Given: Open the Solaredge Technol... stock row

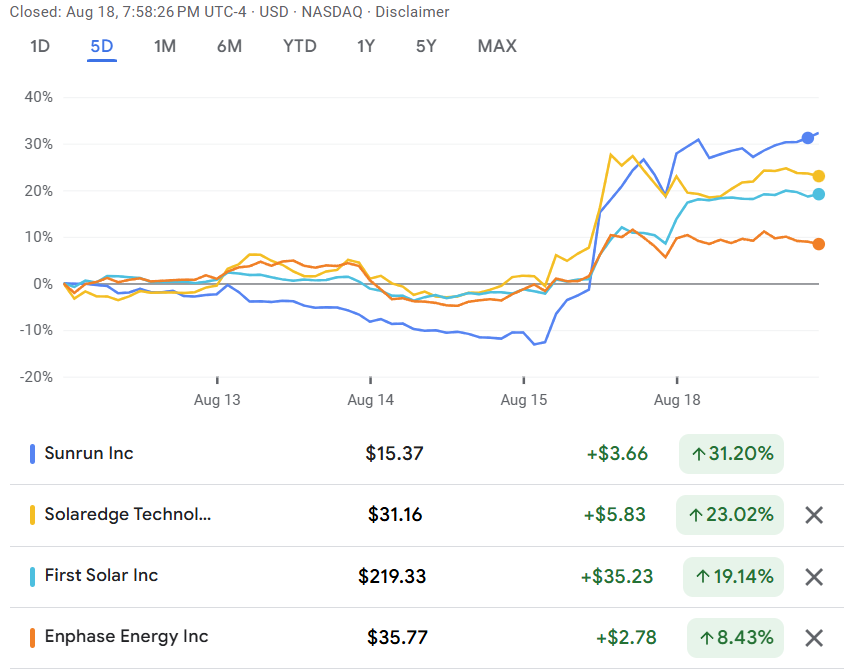Looking at the screenshot, I should coord(427,515).
